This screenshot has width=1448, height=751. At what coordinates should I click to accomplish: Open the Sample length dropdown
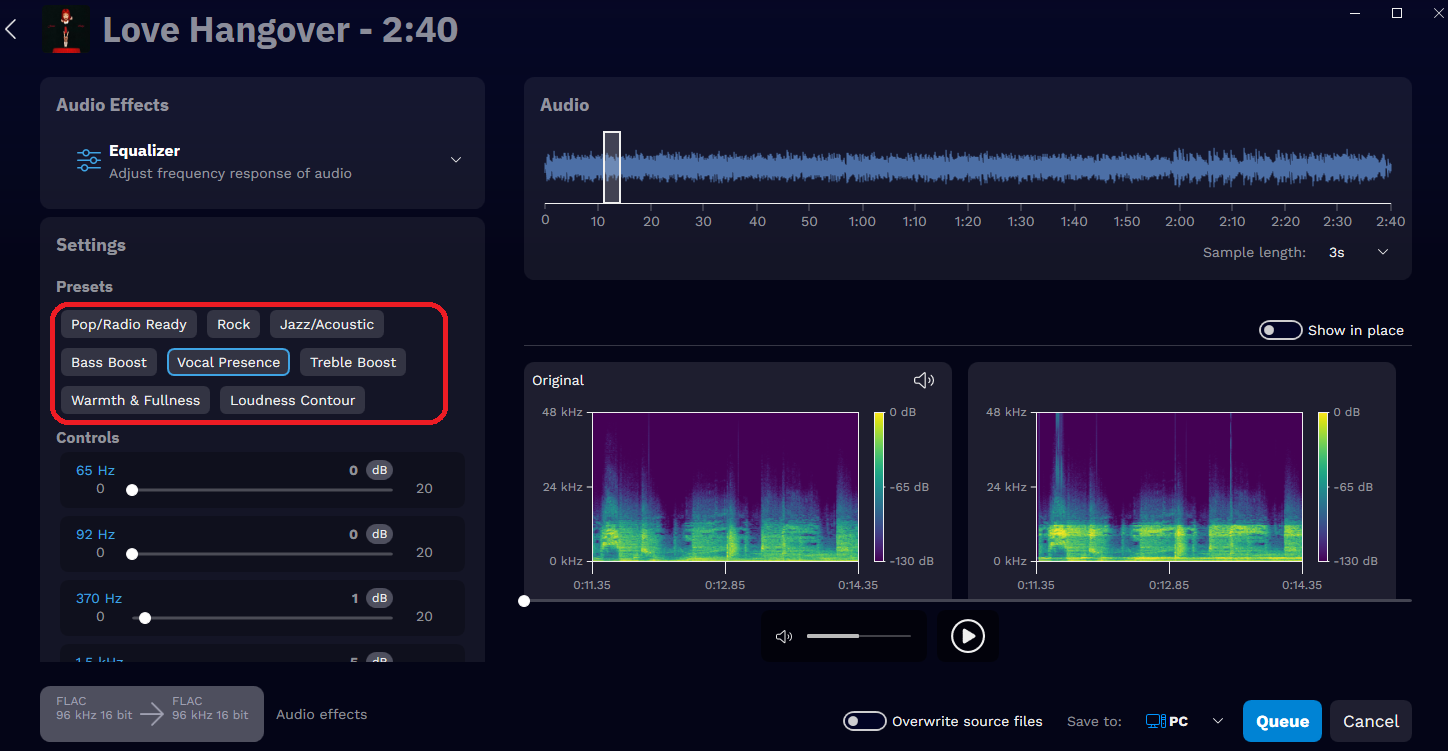[1383, 252]
